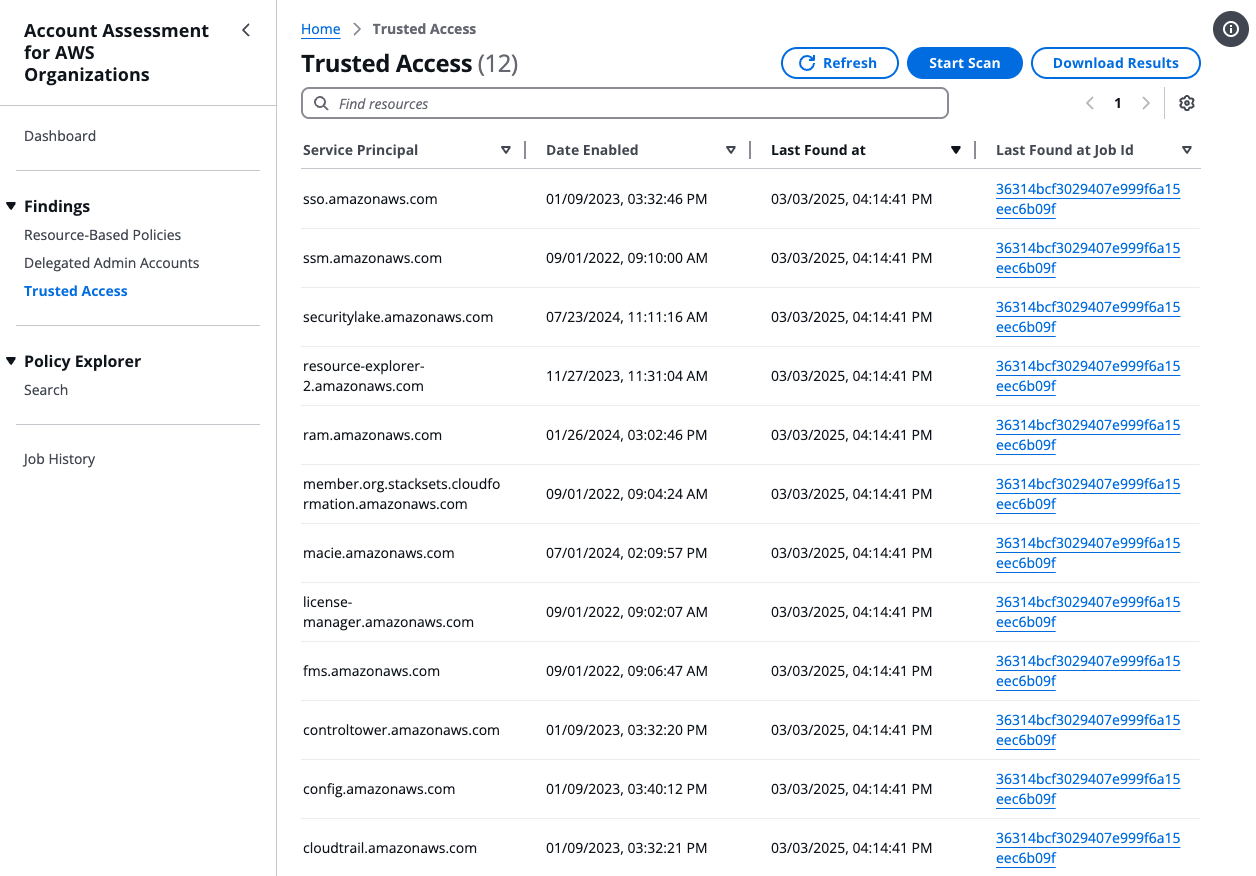Screen dimensions: 1256x876
Task: Focus the Find resources search field
Action: click(625, 103)
